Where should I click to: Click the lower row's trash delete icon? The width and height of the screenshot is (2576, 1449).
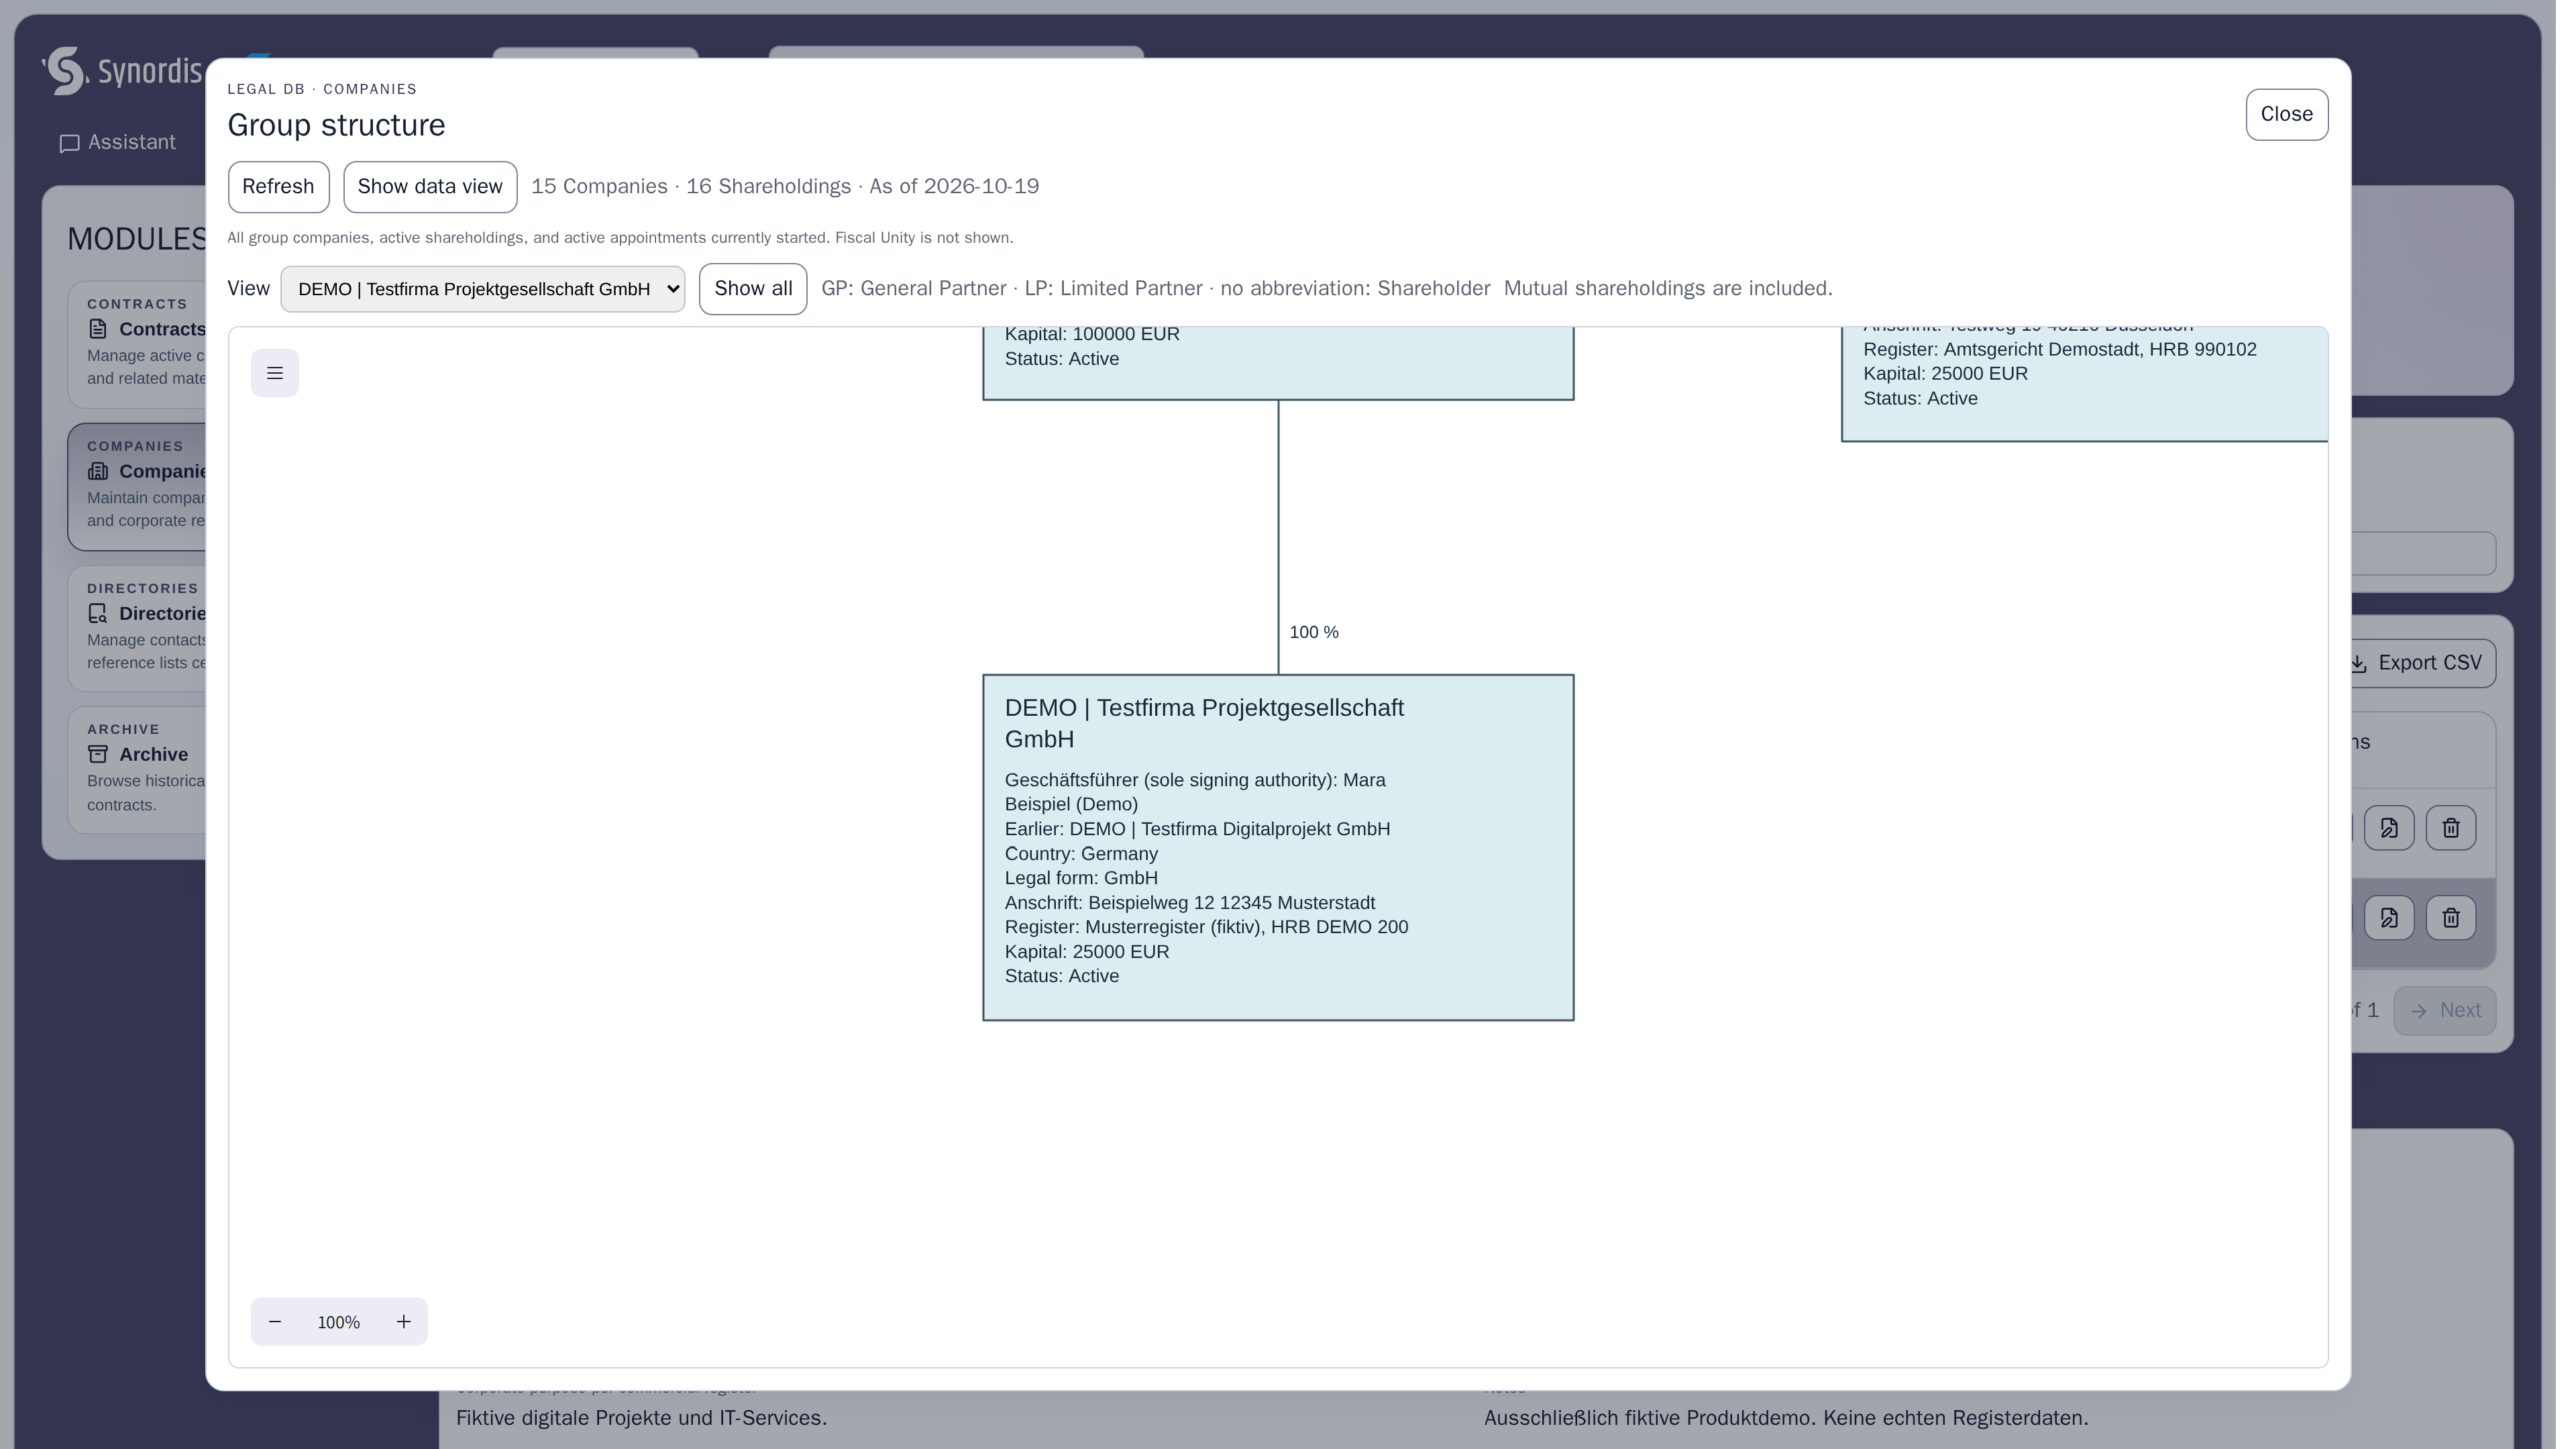click(x=2451, y=918)
